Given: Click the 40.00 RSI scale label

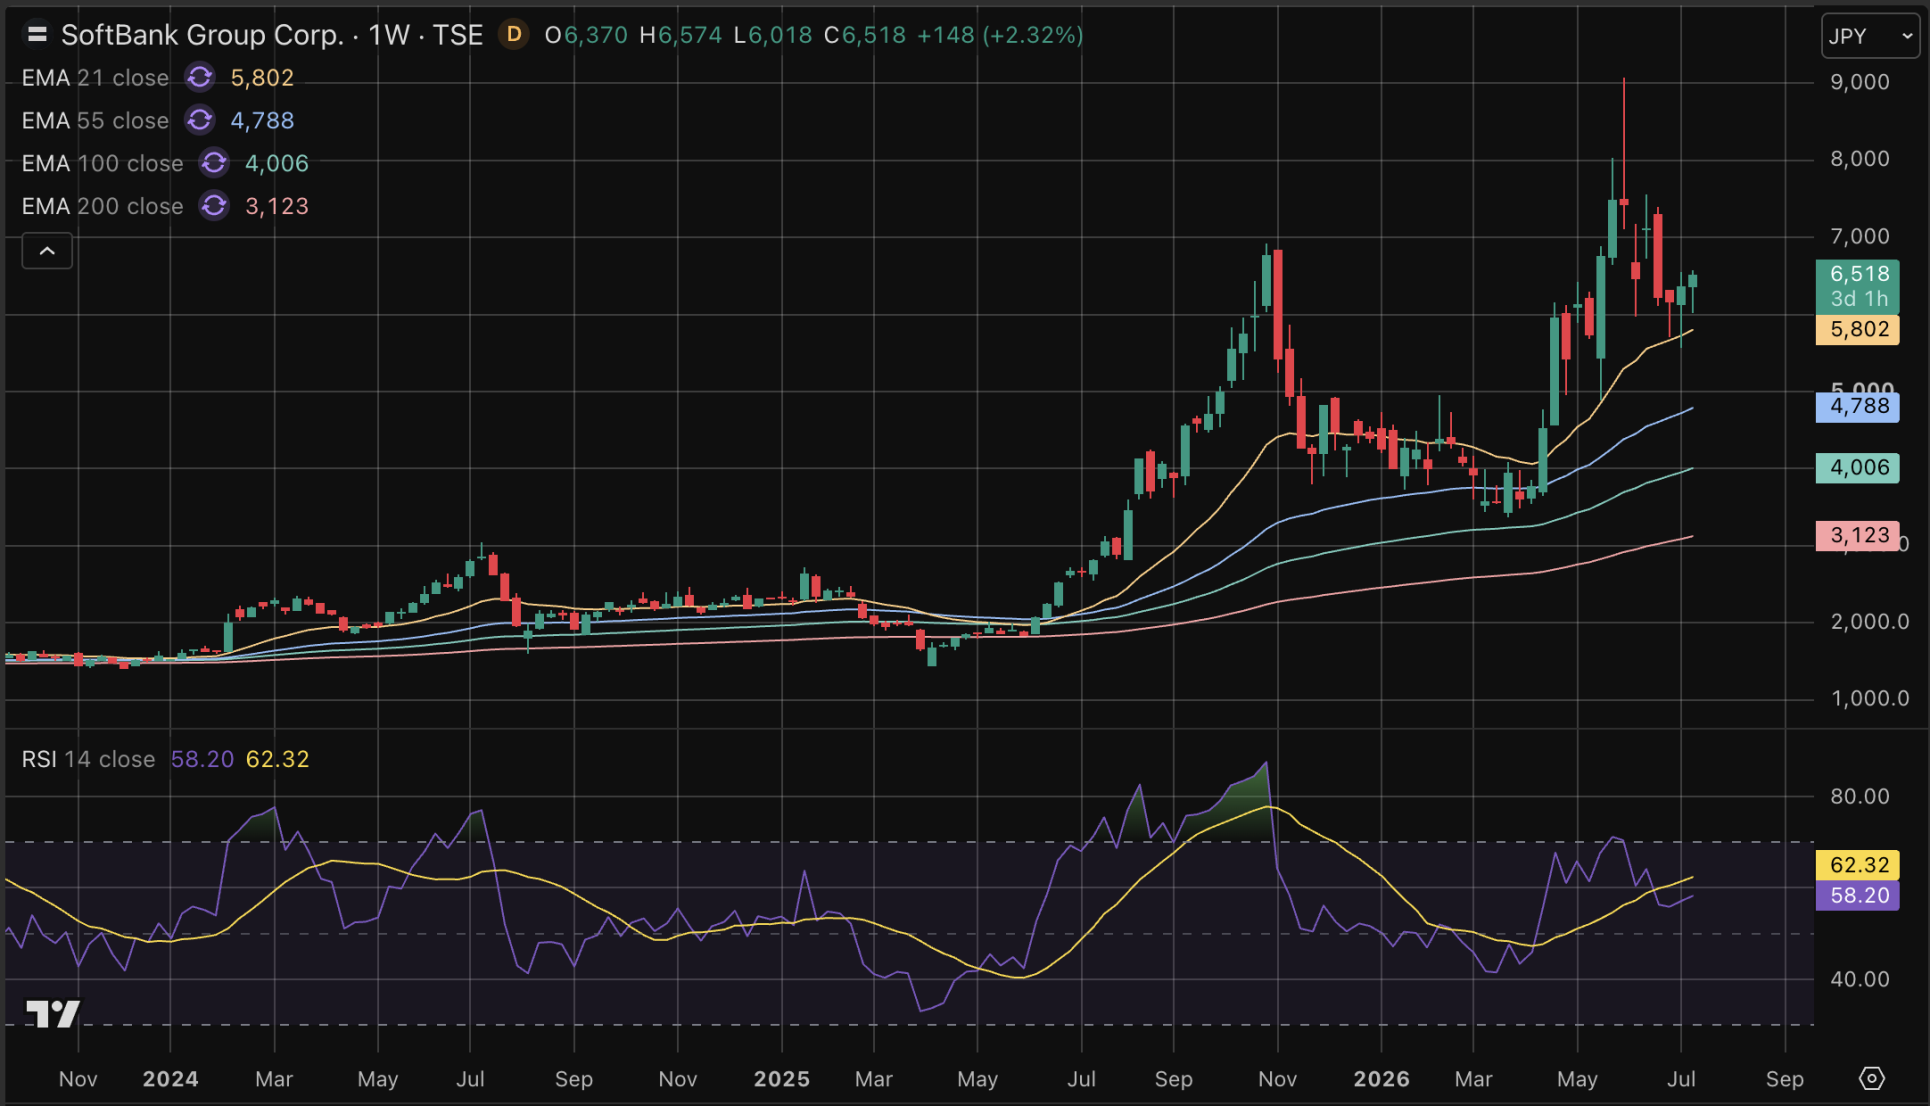Looking at the screenshot, I should [1860, 980].
